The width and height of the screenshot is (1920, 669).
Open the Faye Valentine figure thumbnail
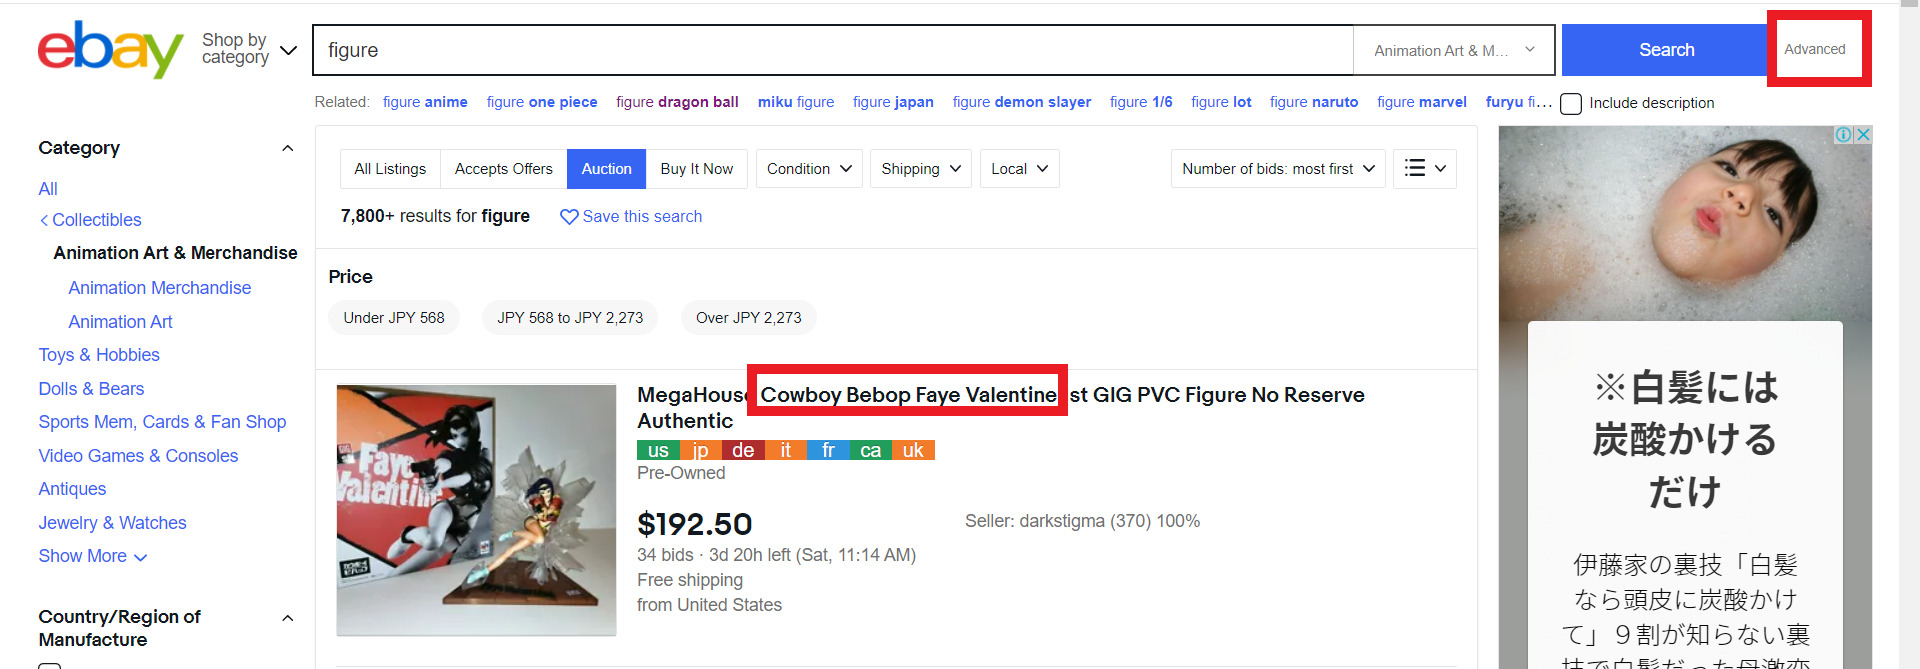477,510
